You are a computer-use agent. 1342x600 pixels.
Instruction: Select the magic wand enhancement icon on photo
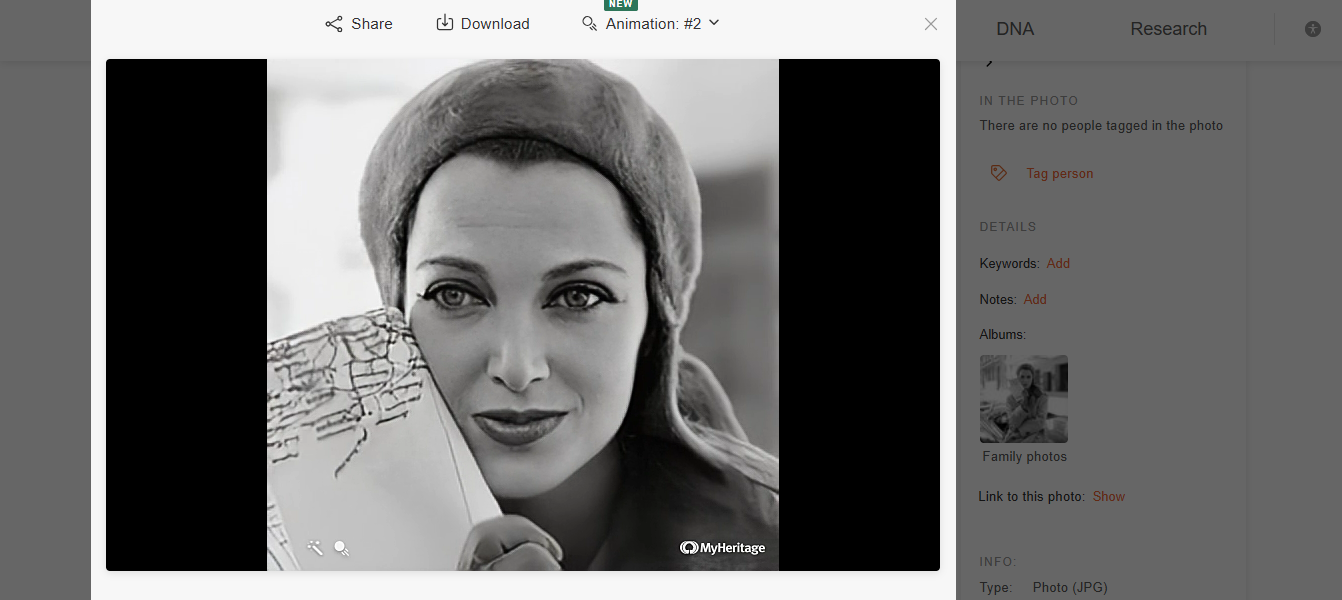(x=316, y=547)
